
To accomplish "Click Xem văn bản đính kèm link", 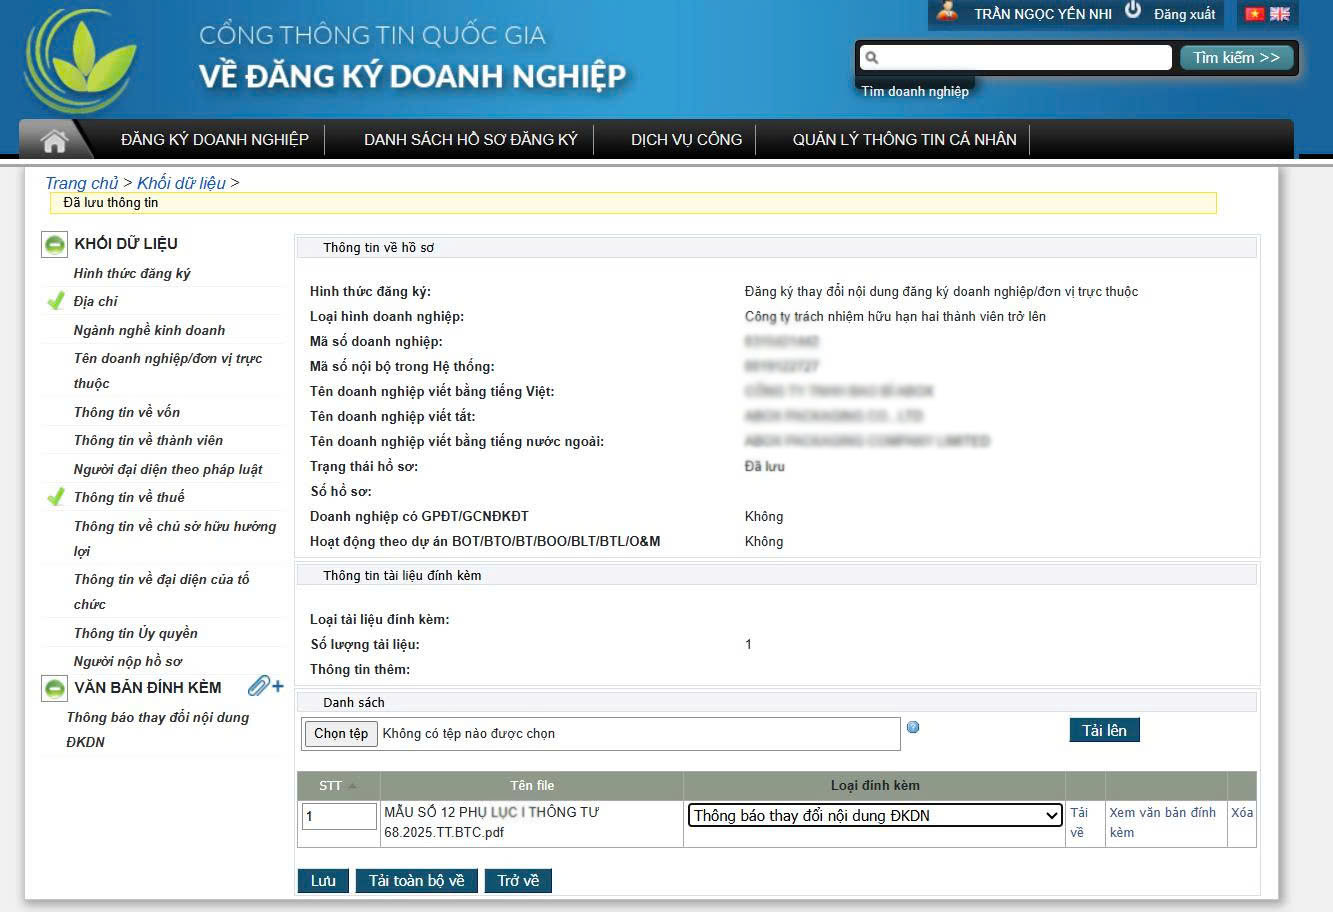I will (1162, 822).
